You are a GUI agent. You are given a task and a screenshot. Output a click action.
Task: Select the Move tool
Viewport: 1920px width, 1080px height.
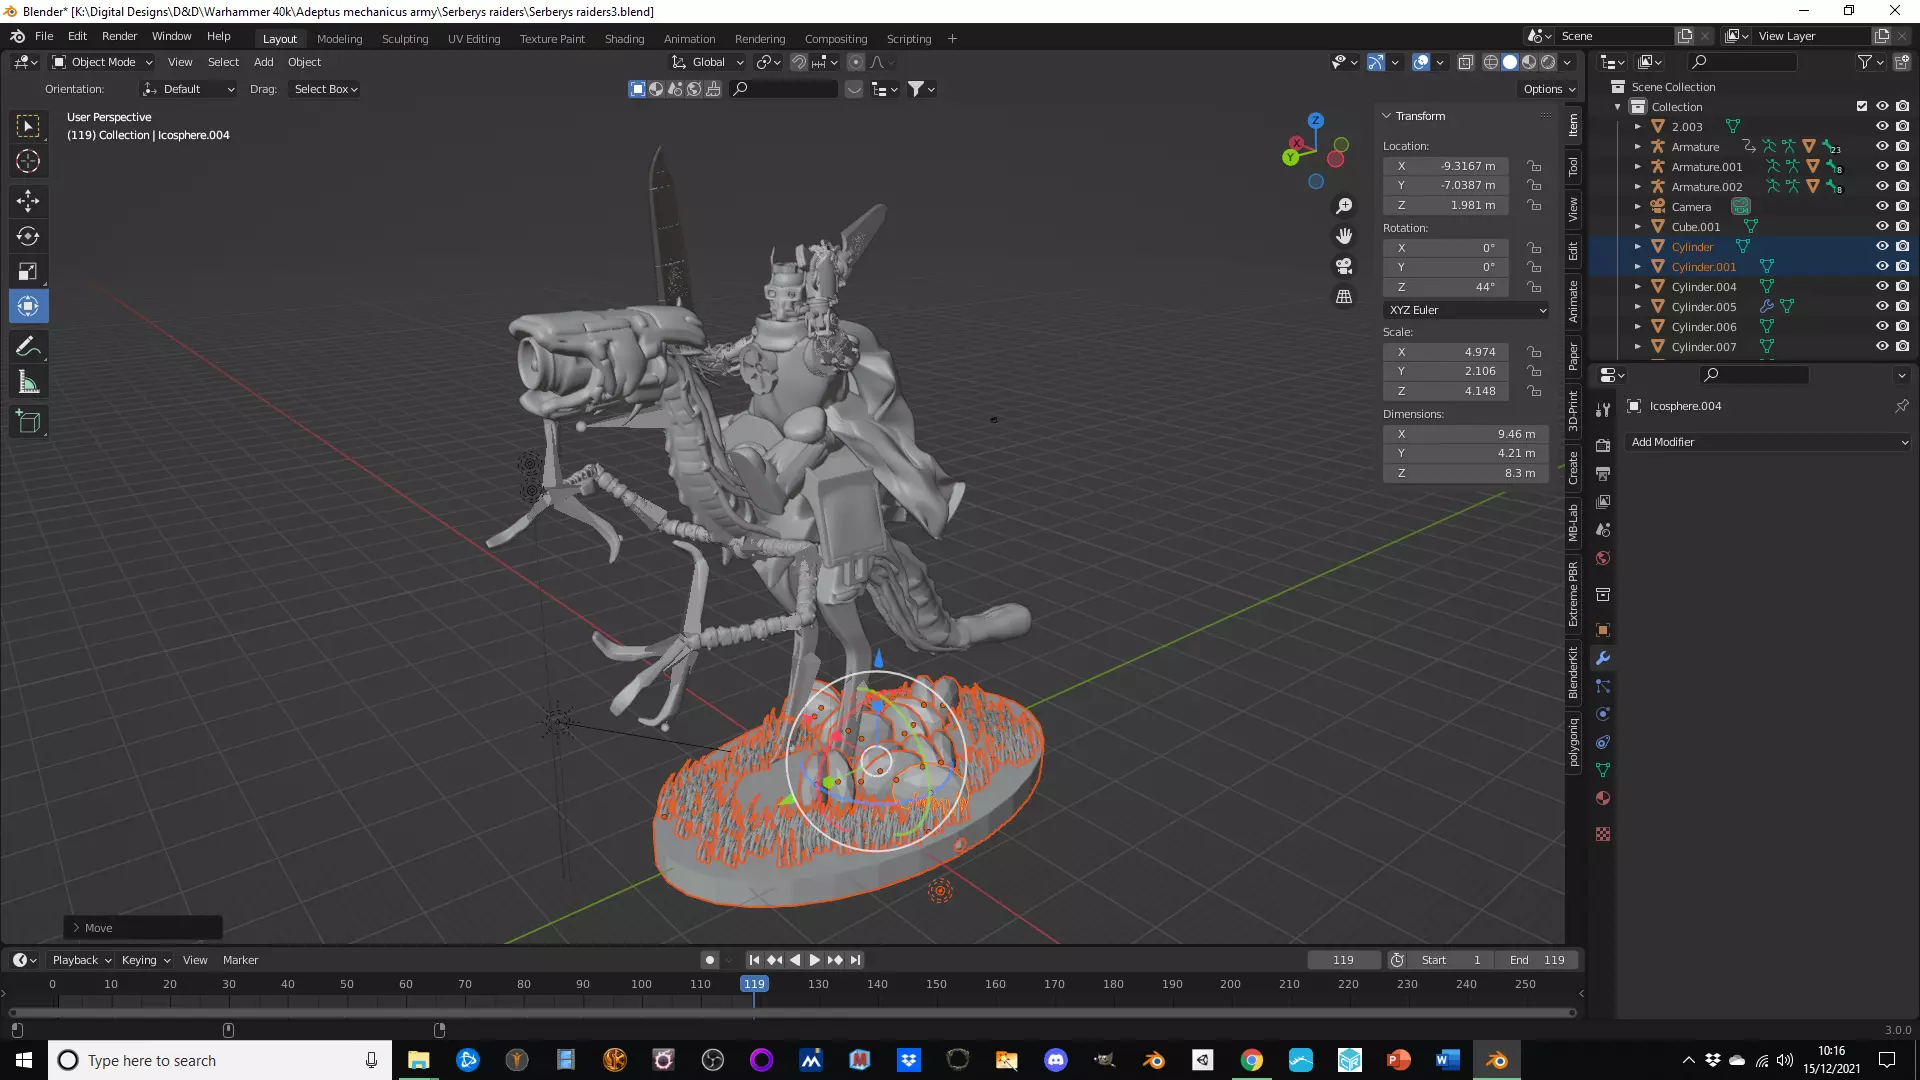coord(28,201)
